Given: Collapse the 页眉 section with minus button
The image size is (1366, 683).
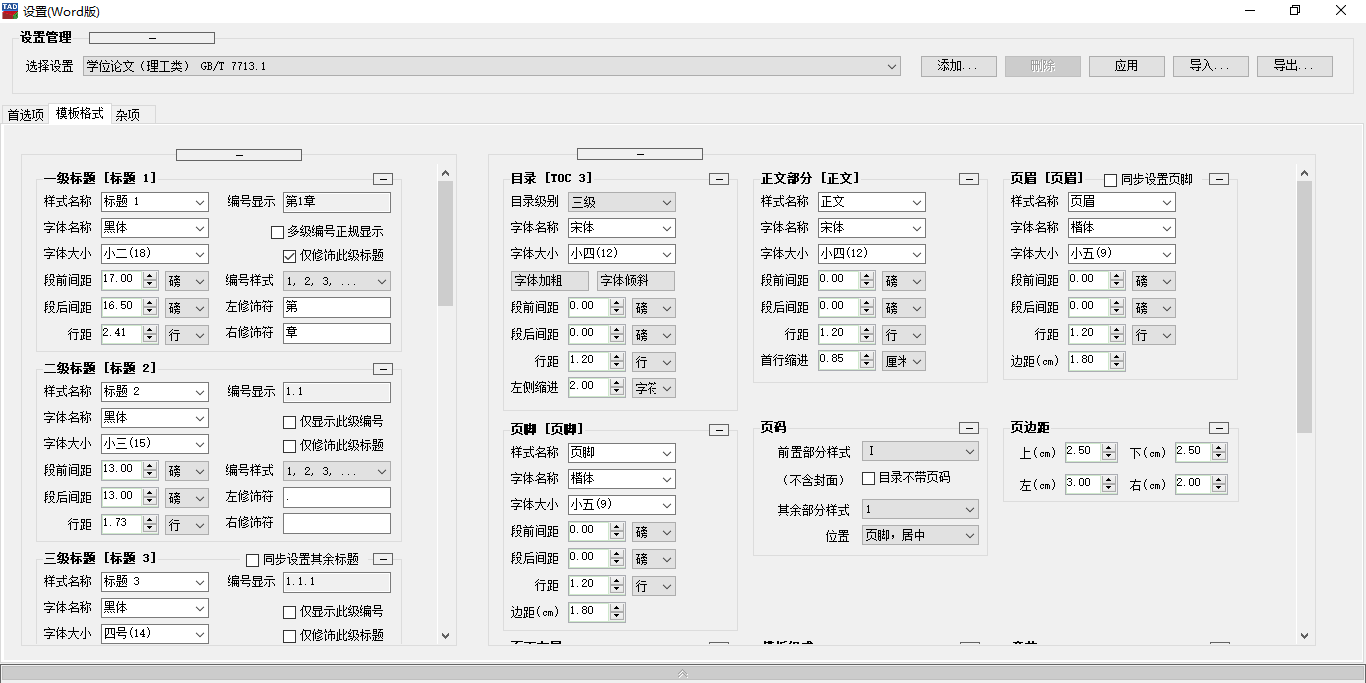Looking at the screenshot, I should tap(1218, 179).
